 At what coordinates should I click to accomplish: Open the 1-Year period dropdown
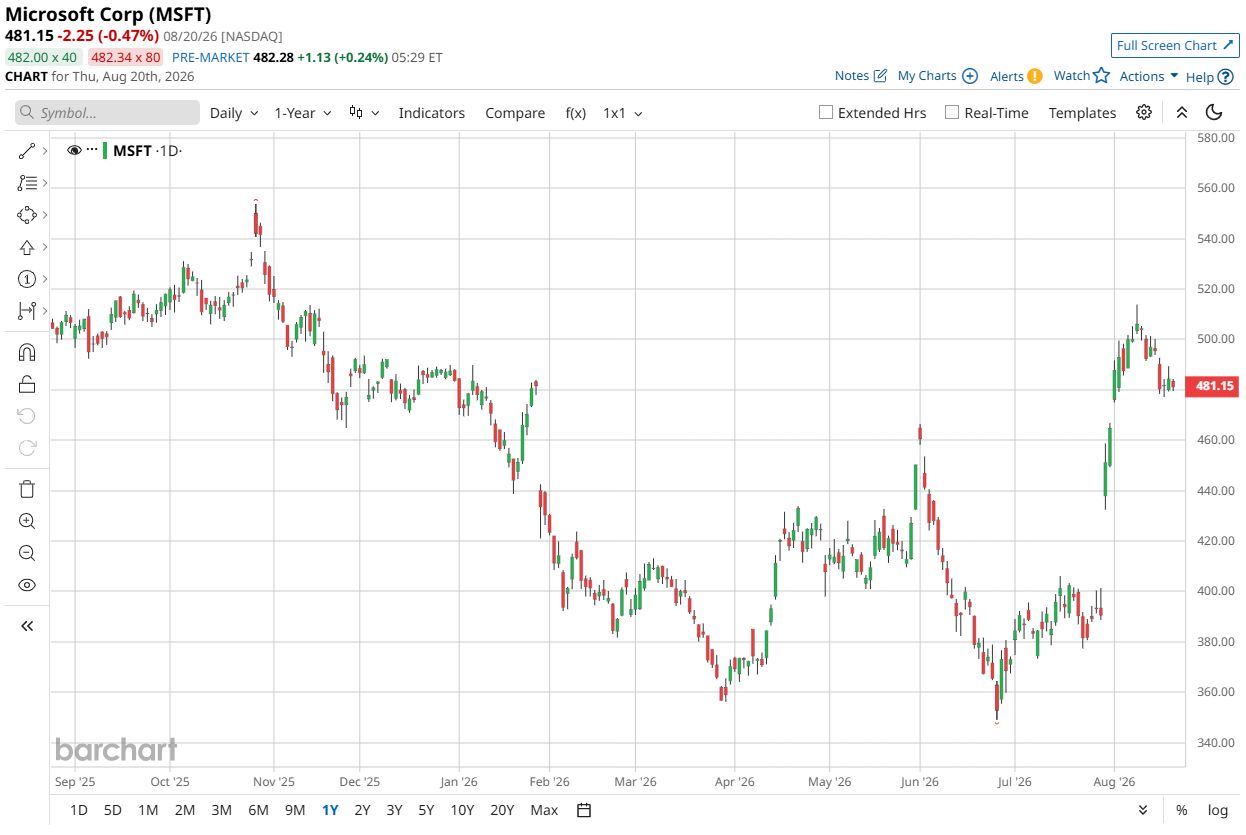302,113
